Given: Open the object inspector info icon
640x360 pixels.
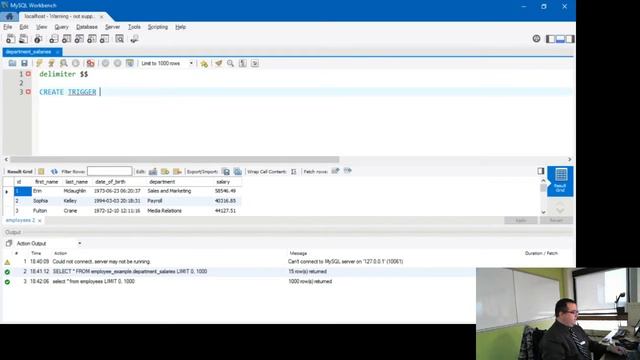Looking at the screenshot, I should point(38,39).
